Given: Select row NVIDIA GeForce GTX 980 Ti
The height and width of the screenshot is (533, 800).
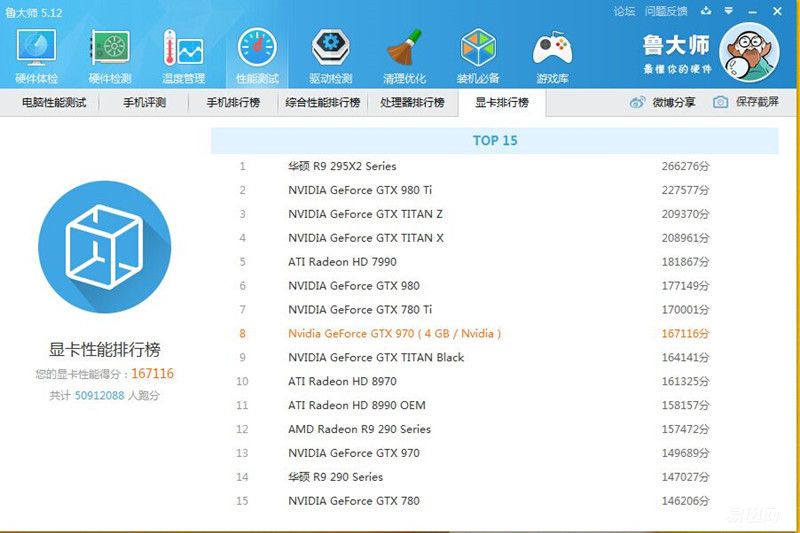Looking at the screenshot, I should pos(495,190).
